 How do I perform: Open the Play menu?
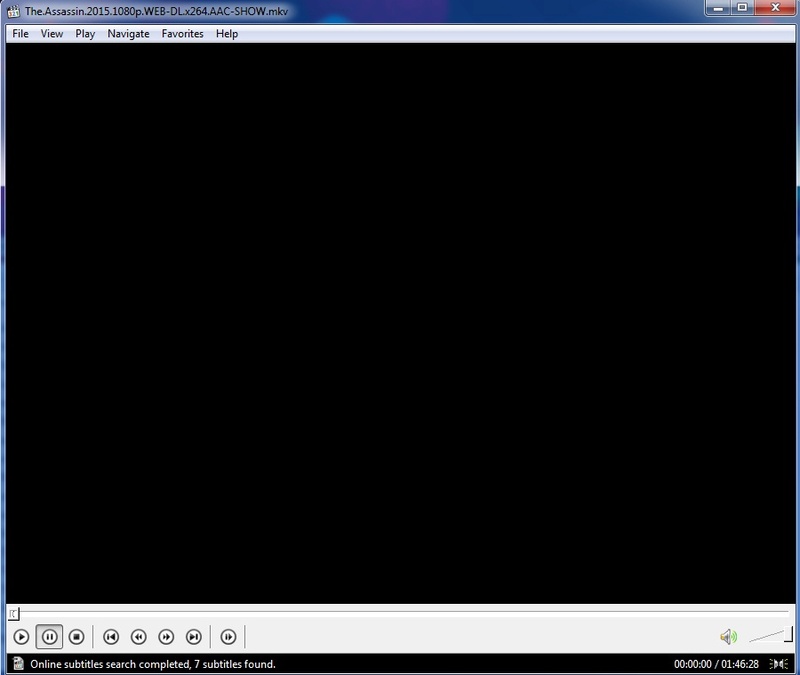85,34
